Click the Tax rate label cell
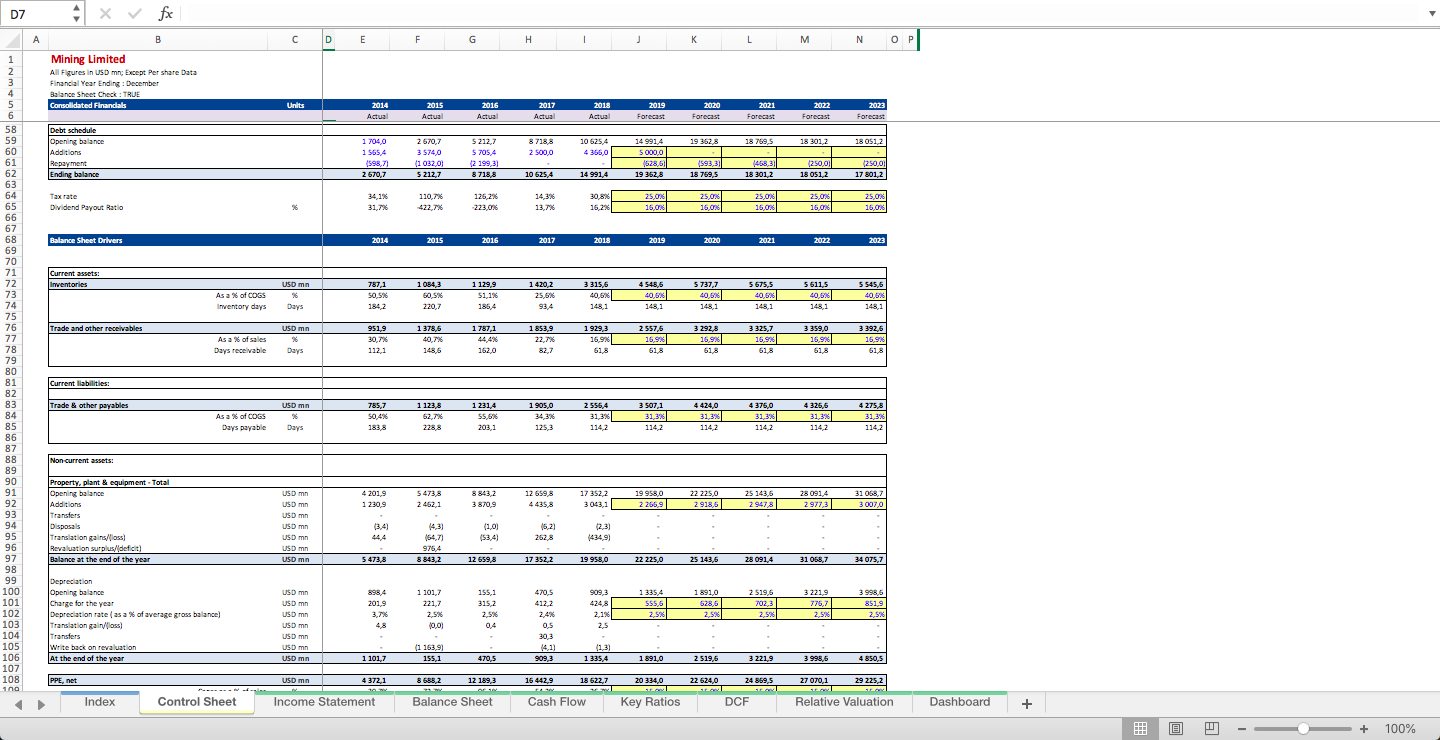Screen dimensions: 1440x740 [x=64, y=197]
